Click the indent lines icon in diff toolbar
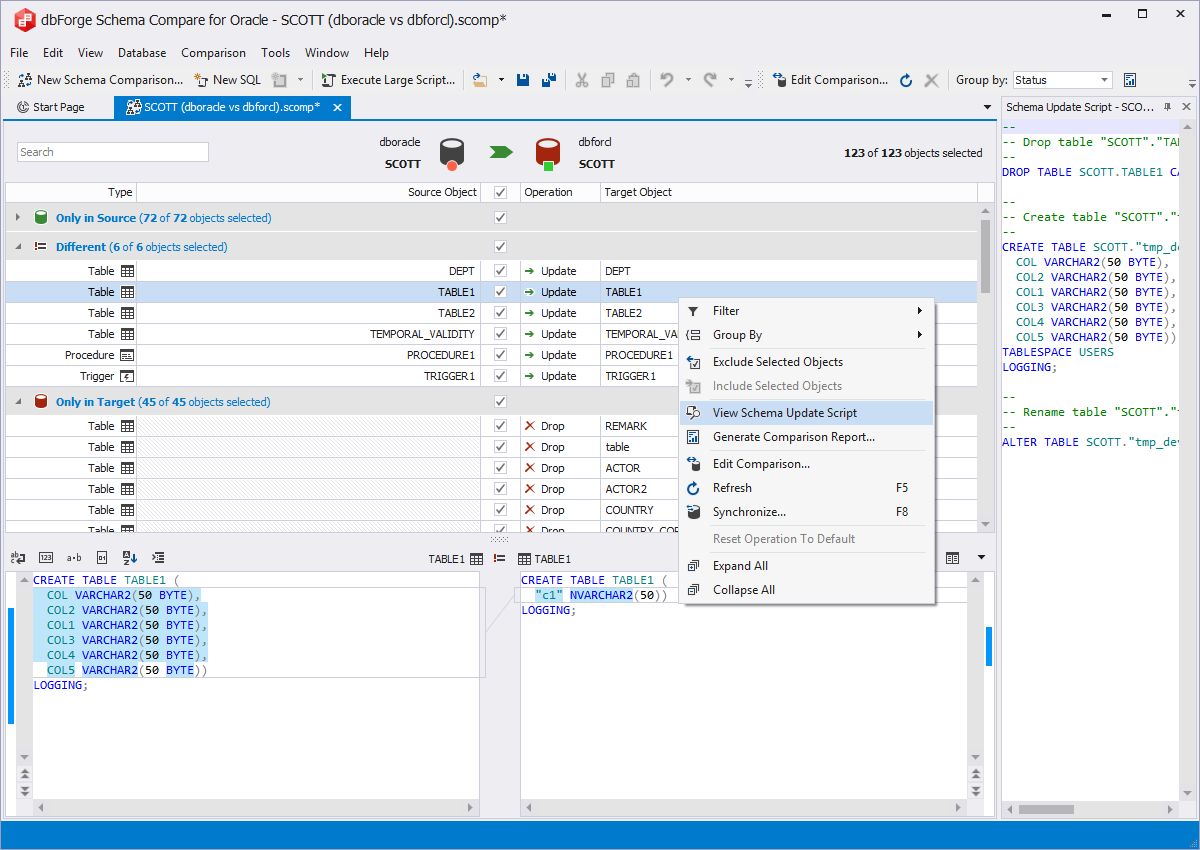The height and width of the screenshot is (850, 1200). (158, 558)
